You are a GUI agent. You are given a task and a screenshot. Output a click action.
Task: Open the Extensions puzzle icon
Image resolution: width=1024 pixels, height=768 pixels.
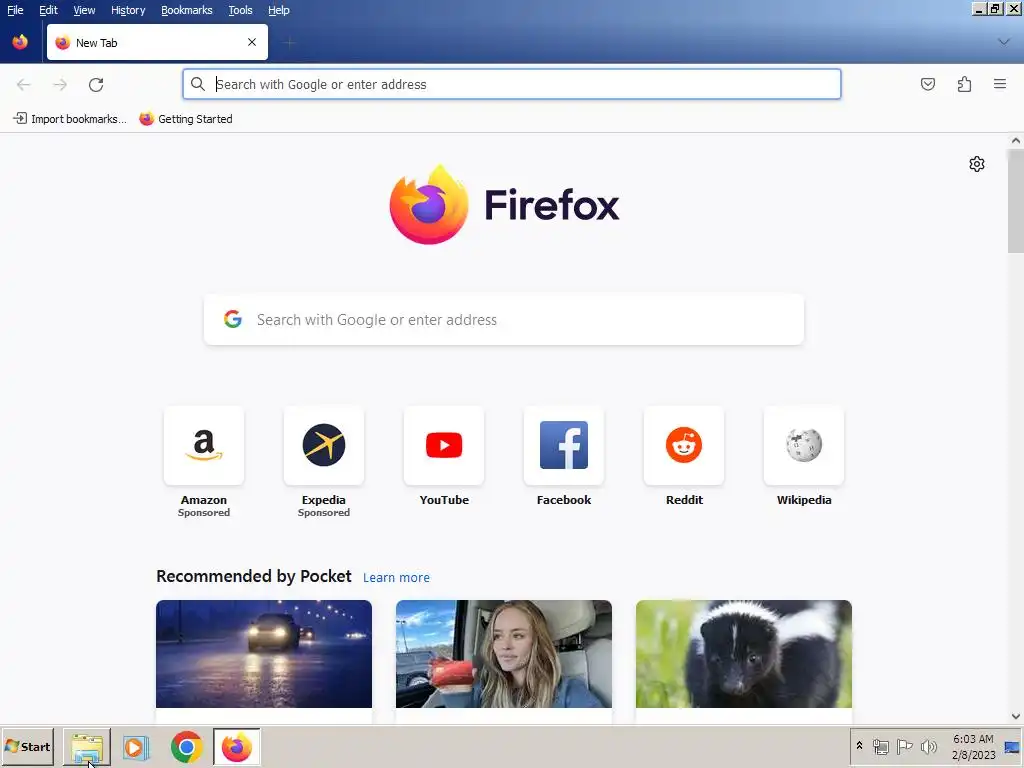(x=964, y=84)
